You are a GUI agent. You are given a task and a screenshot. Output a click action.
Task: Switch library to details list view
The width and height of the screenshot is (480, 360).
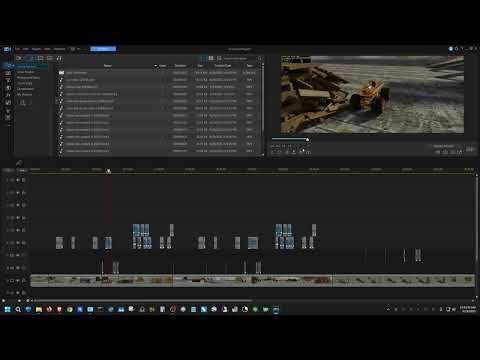[x=203, y=58]
